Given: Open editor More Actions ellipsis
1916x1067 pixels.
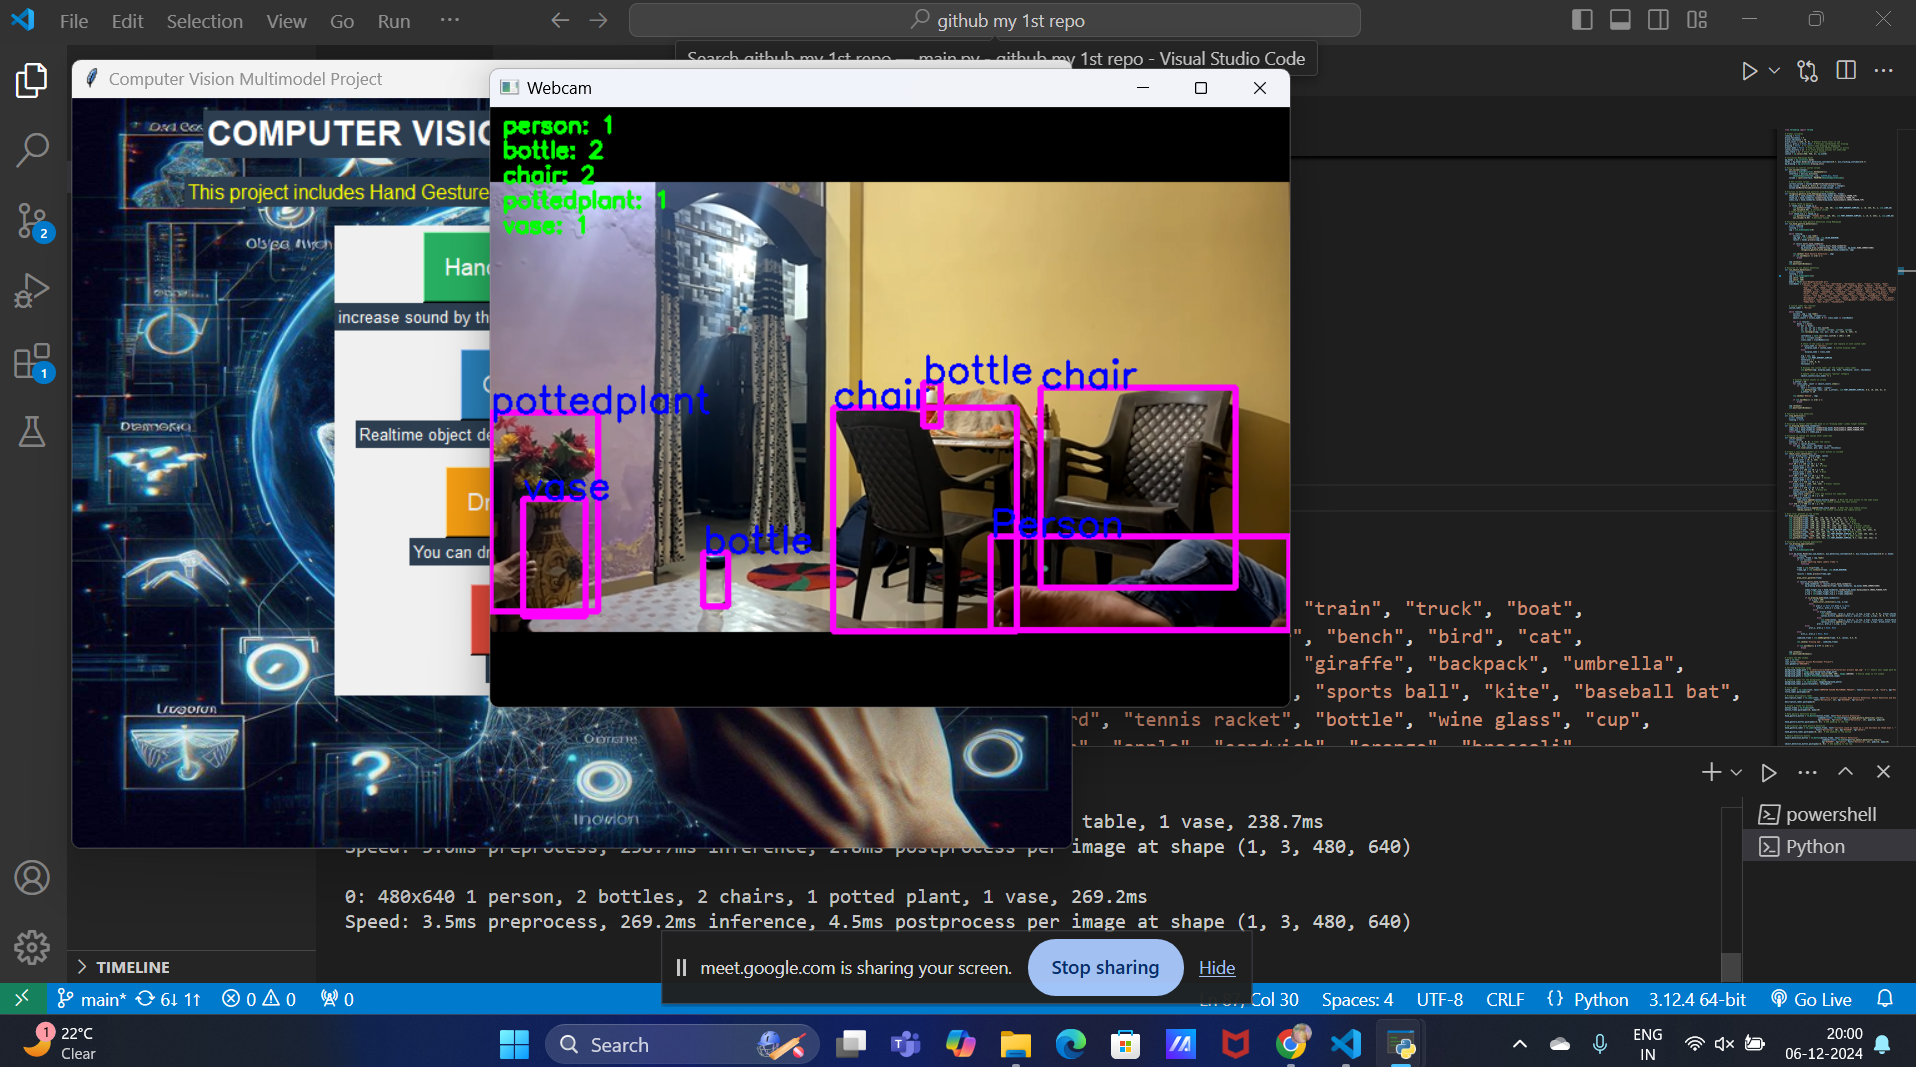Looking at the screenshot, I should [1884, 71].
